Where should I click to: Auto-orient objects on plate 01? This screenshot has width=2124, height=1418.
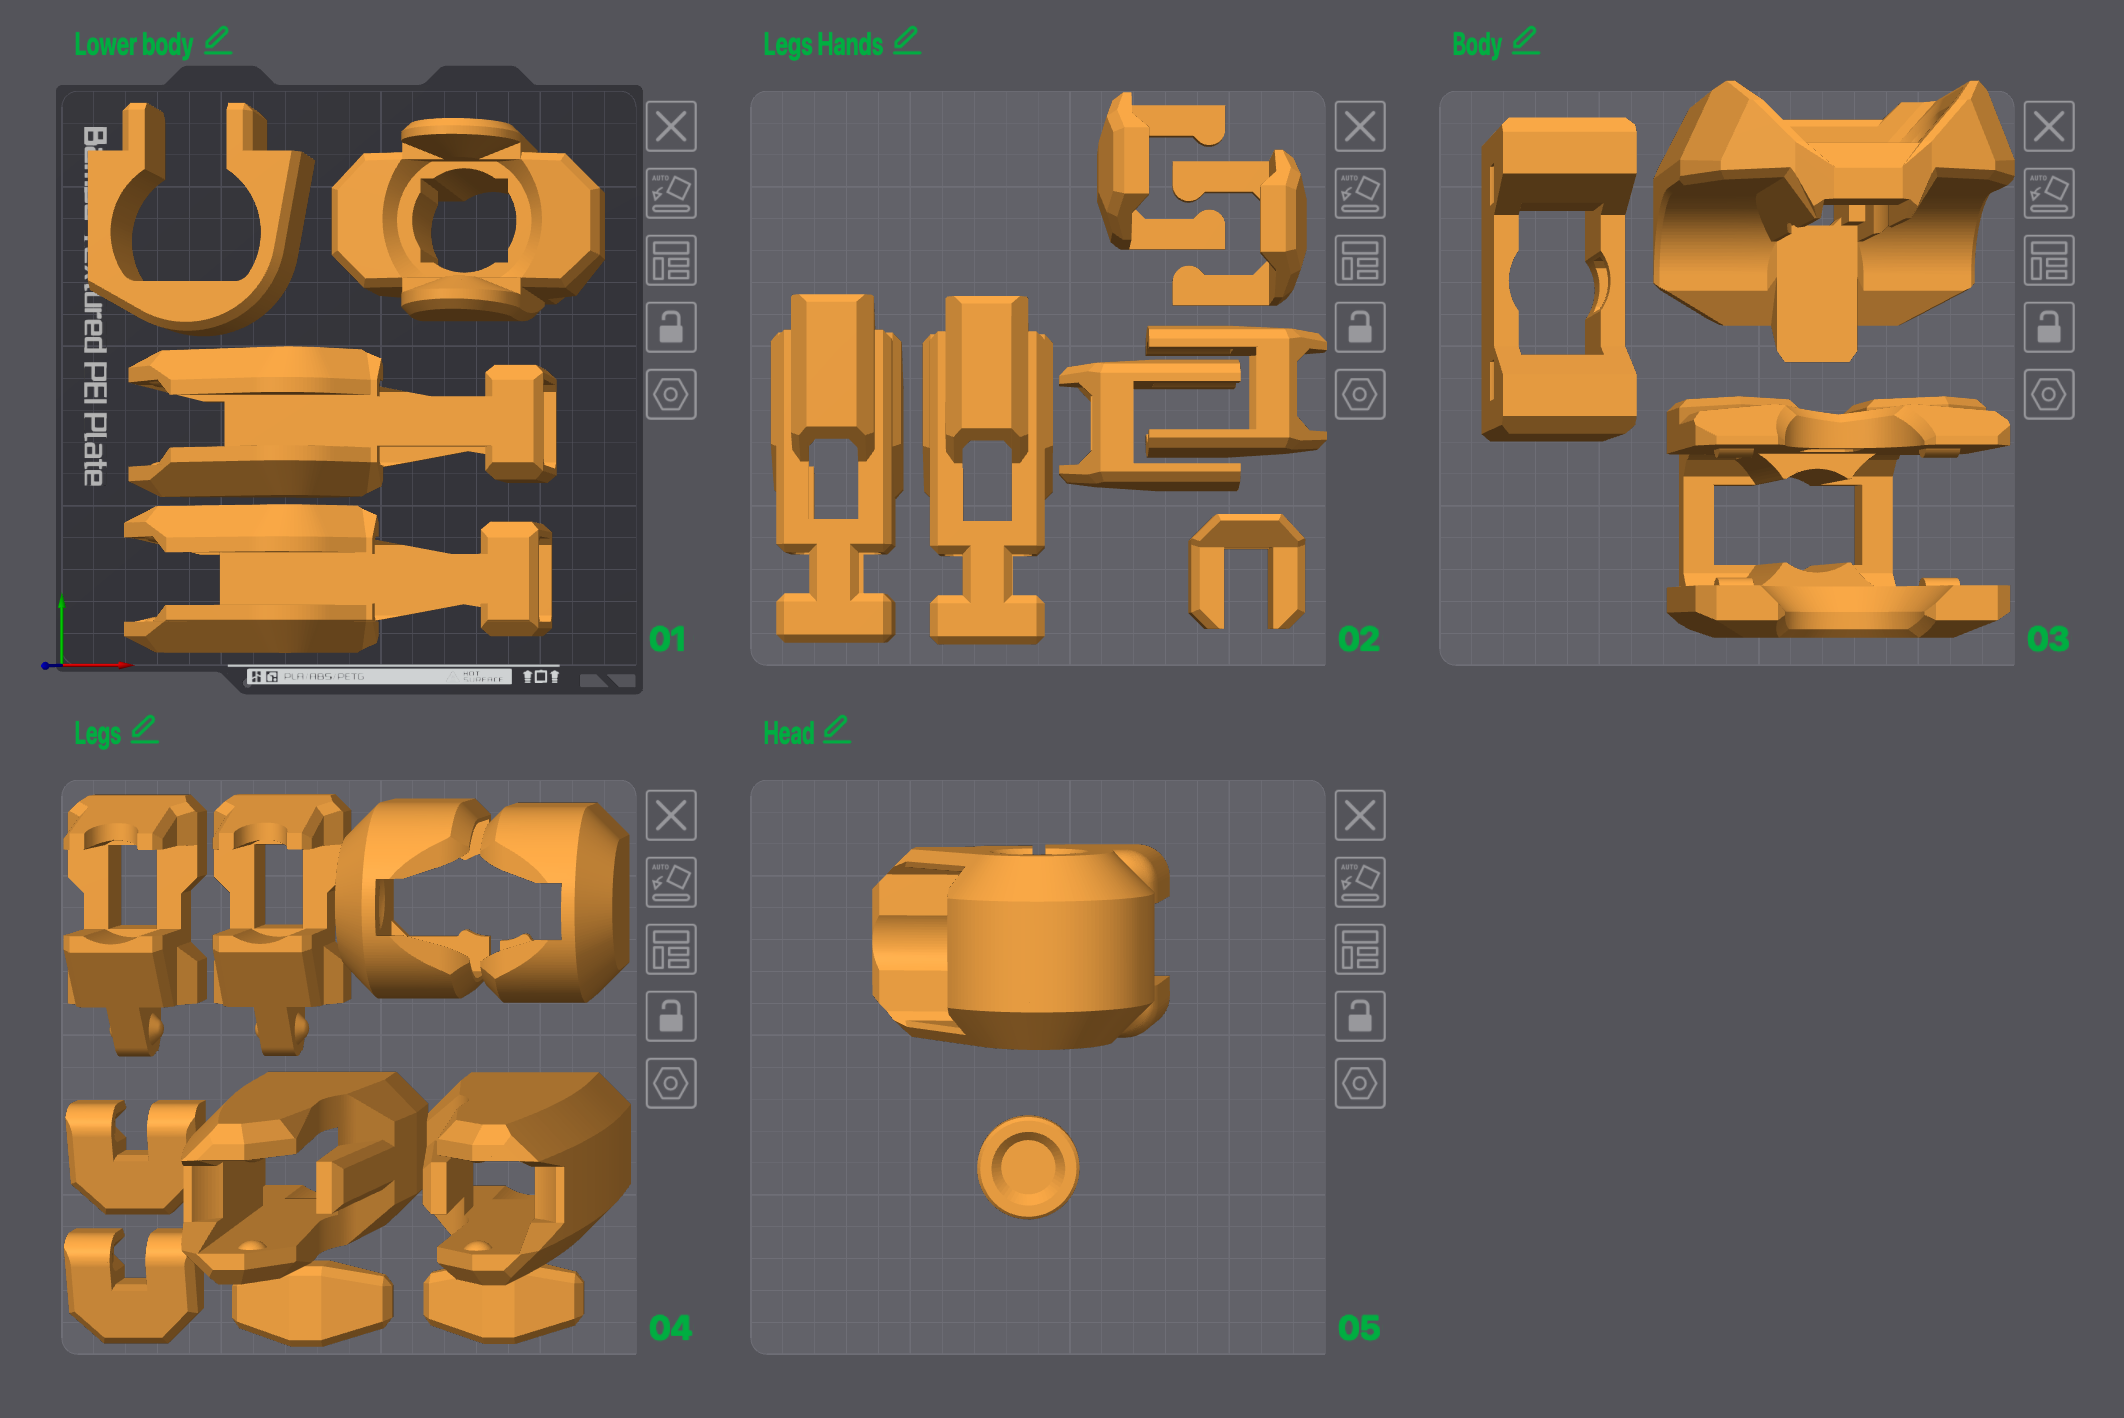click(x=671, y=194)
